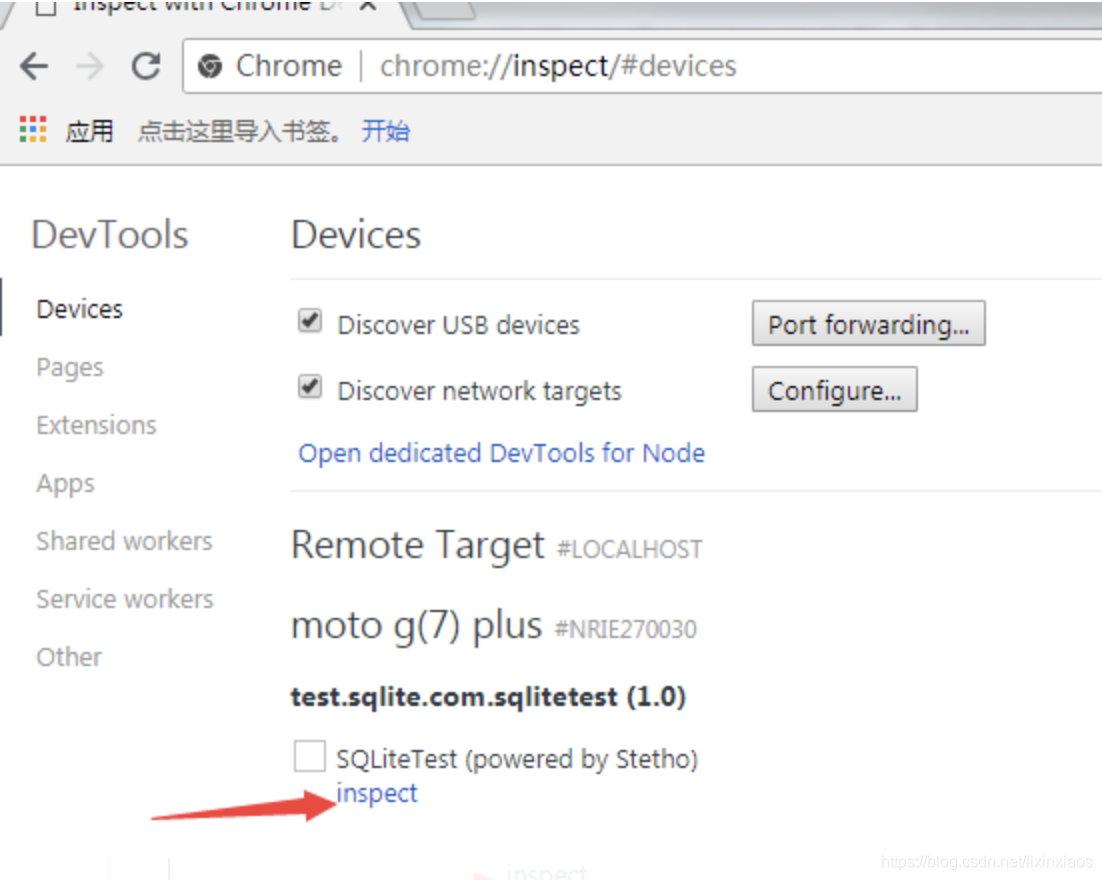Open a new tab next to the Inspect with Chrome tab
This screenshot has width=1102, height=880.
(441, 10)
